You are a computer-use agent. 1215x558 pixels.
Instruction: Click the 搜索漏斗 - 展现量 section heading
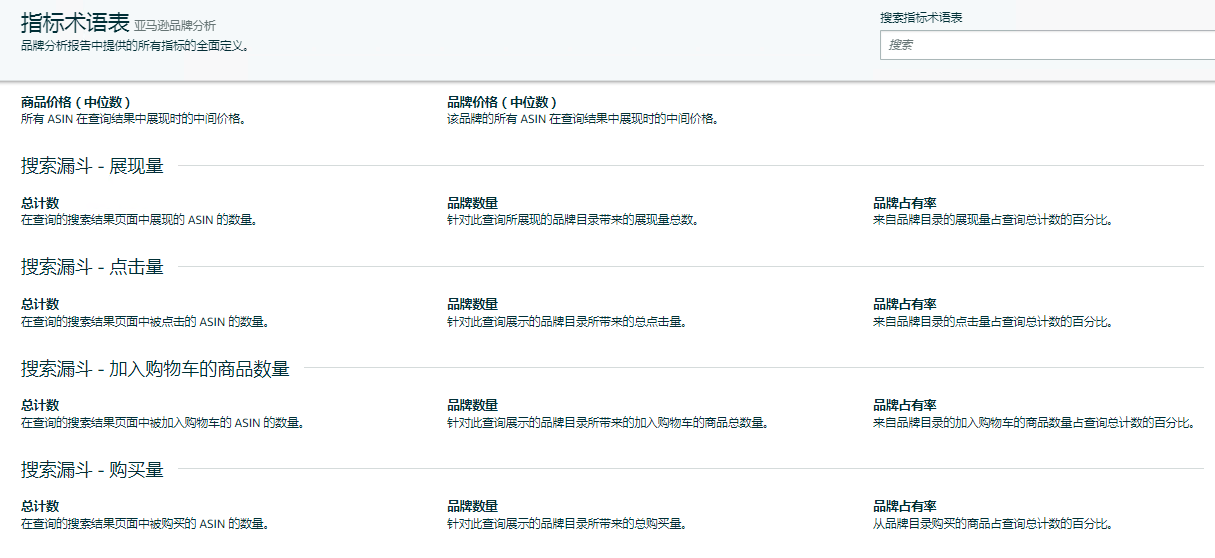(x=92, y=166)
